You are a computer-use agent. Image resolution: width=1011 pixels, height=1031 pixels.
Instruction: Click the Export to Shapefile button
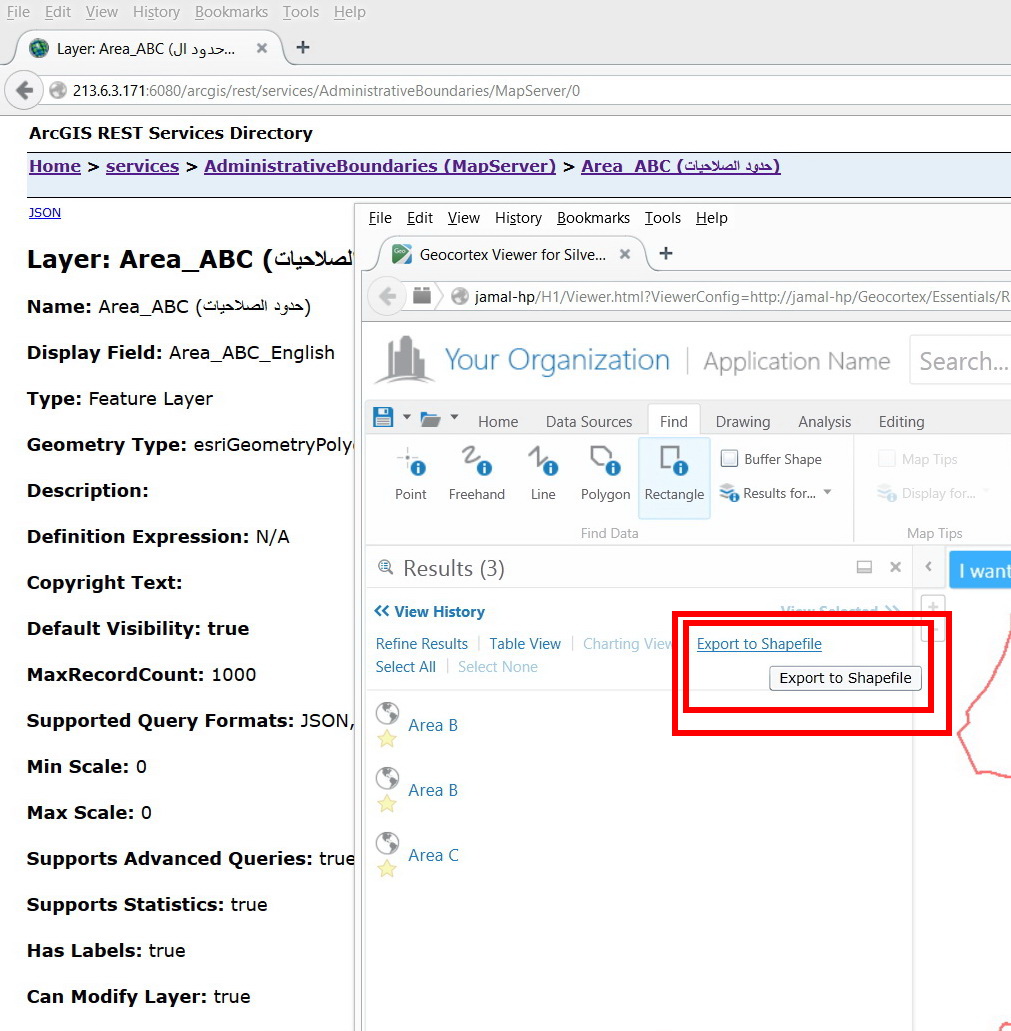(845, 678)
